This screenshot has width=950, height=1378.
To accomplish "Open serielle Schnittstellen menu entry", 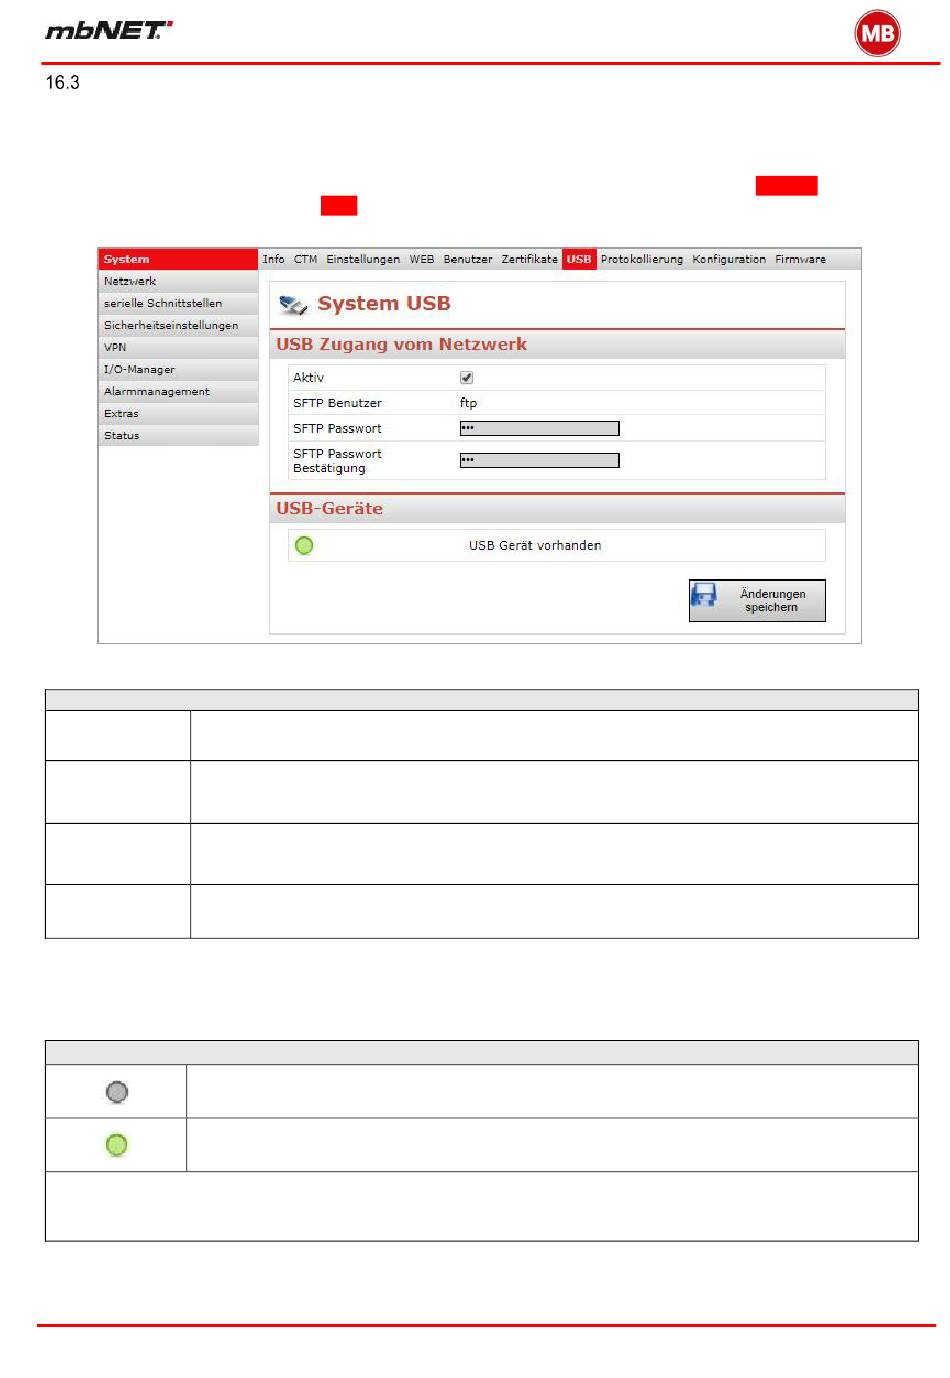I will pos(178,303).
